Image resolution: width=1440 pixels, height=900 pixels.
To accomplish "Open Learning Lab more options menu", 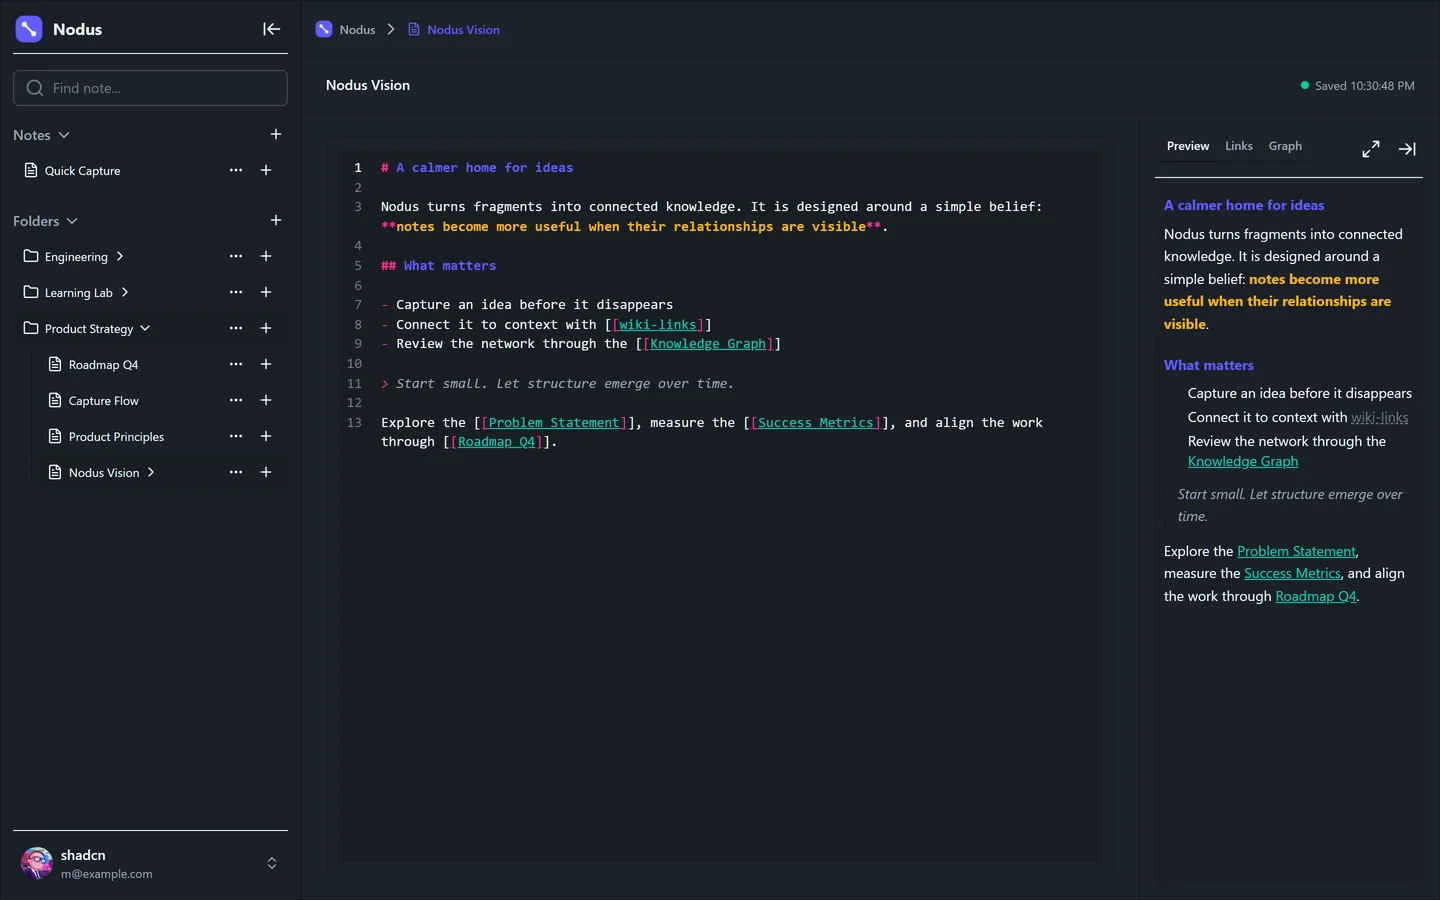I will [236, 292].
